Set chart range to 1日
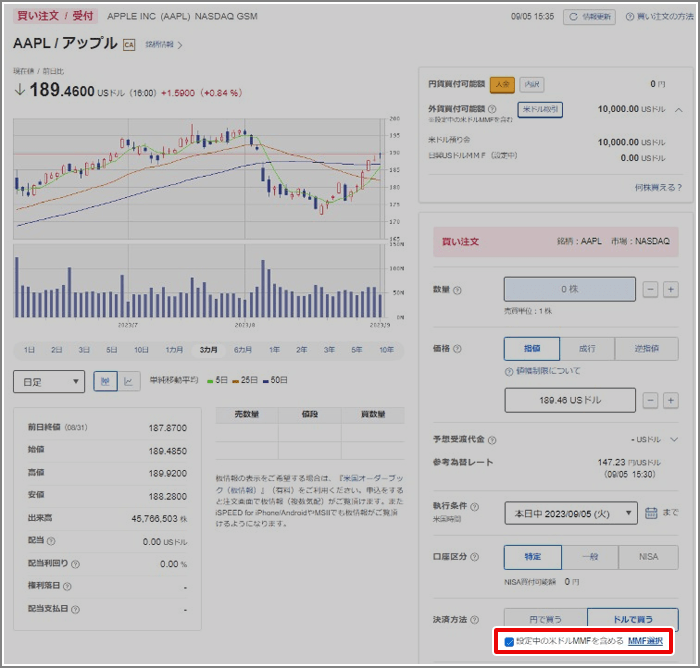 pos(29,350)
